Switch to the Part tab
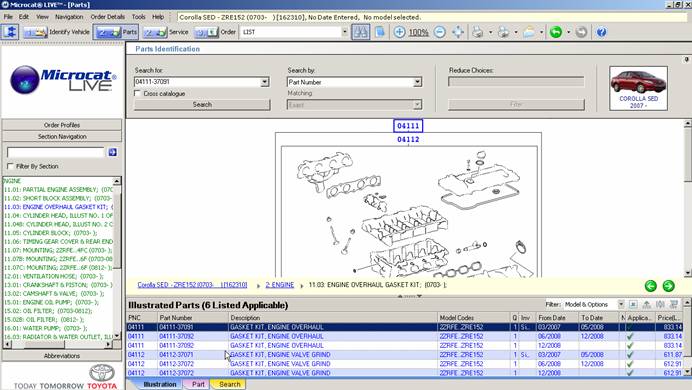This screenshot has height=390, width=692. click(198, 384)
